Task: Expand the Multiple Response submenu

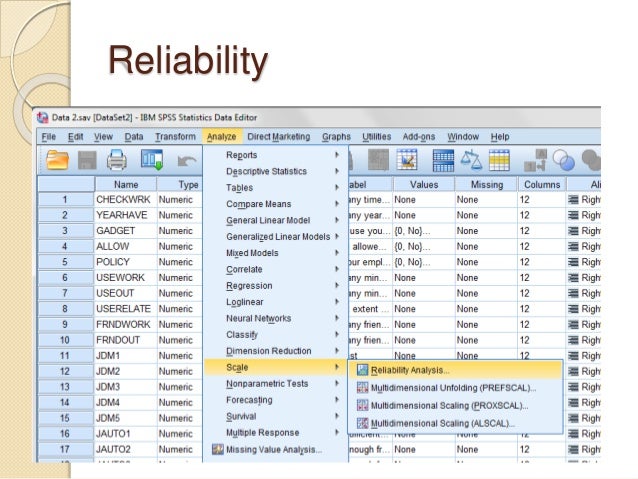Action: pyautogui.click(x=276, y=433)
